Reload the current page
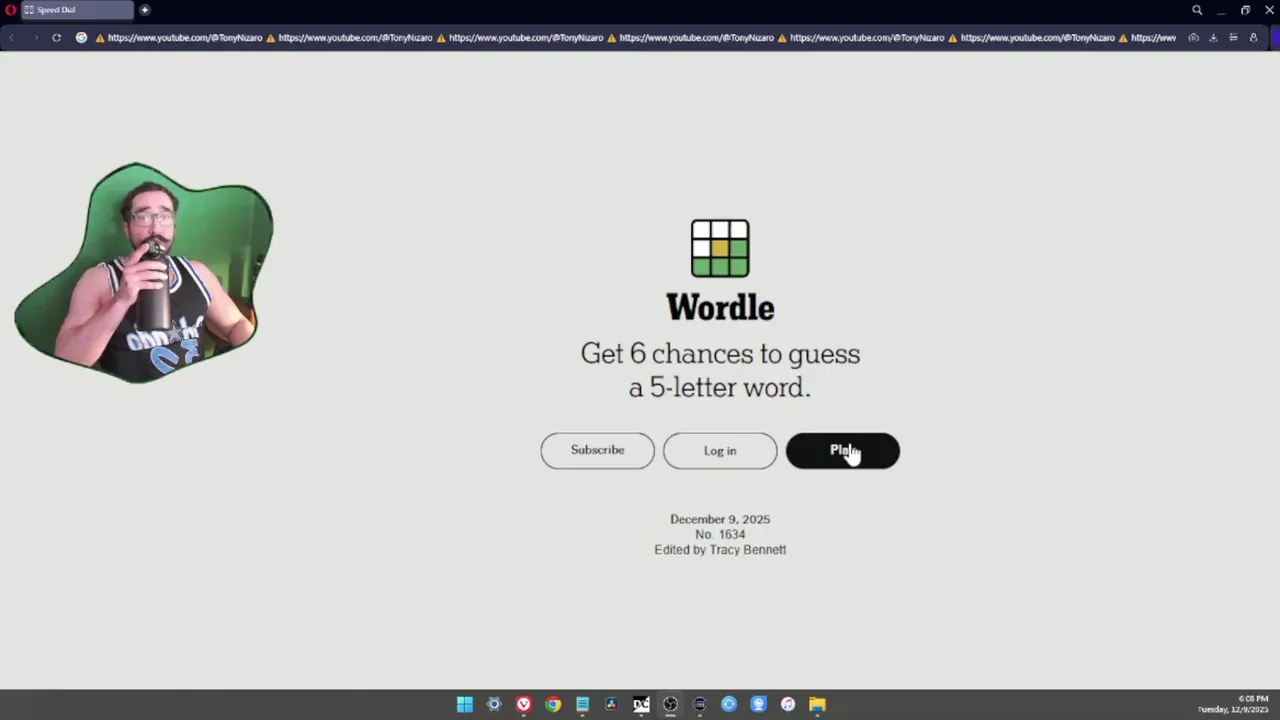The image size is (1280, 720). [56, 38]
